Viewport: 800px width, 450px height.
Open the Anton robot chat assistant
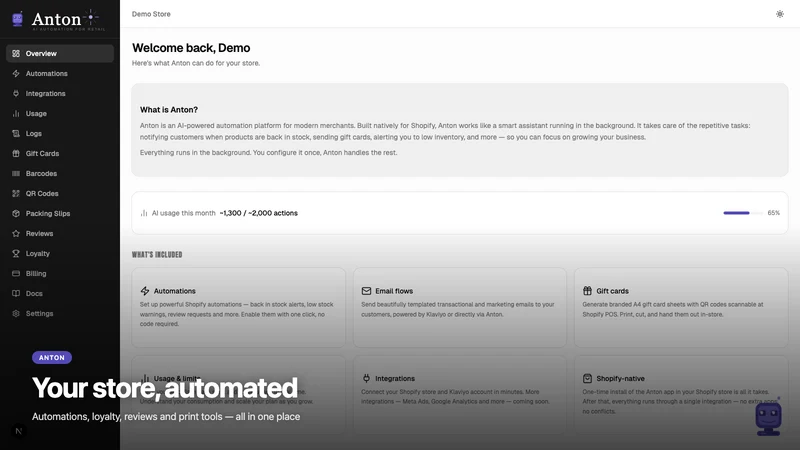[768, 418]
